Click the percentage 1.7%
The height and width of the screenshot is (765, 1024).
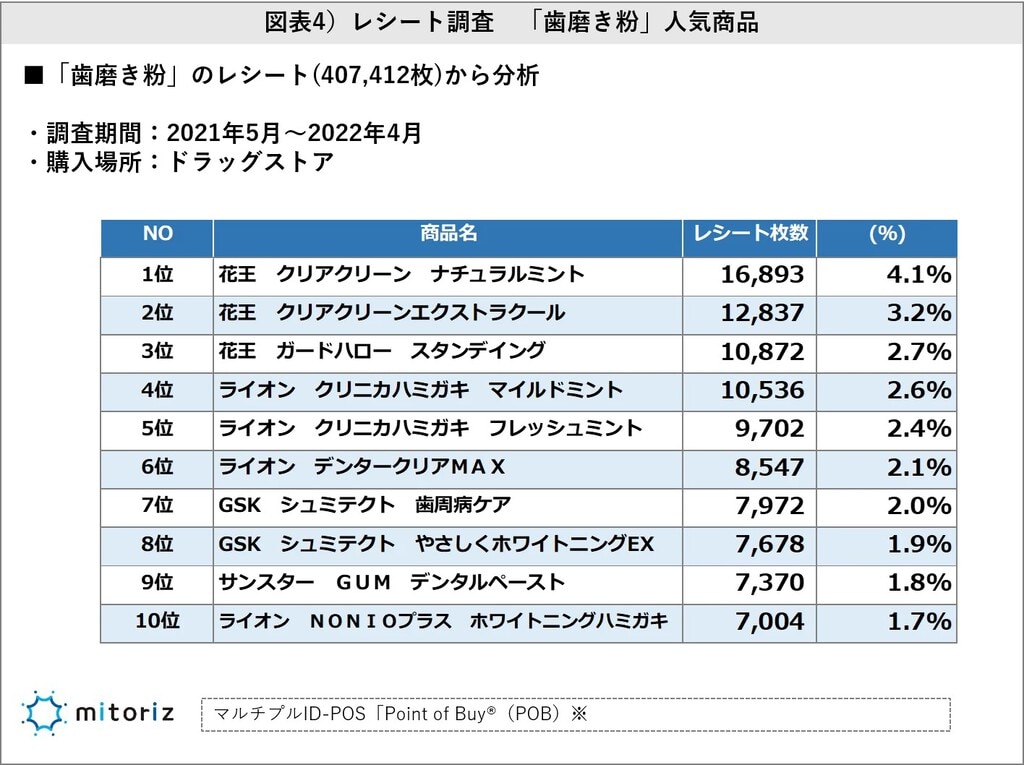pos(919,621)
